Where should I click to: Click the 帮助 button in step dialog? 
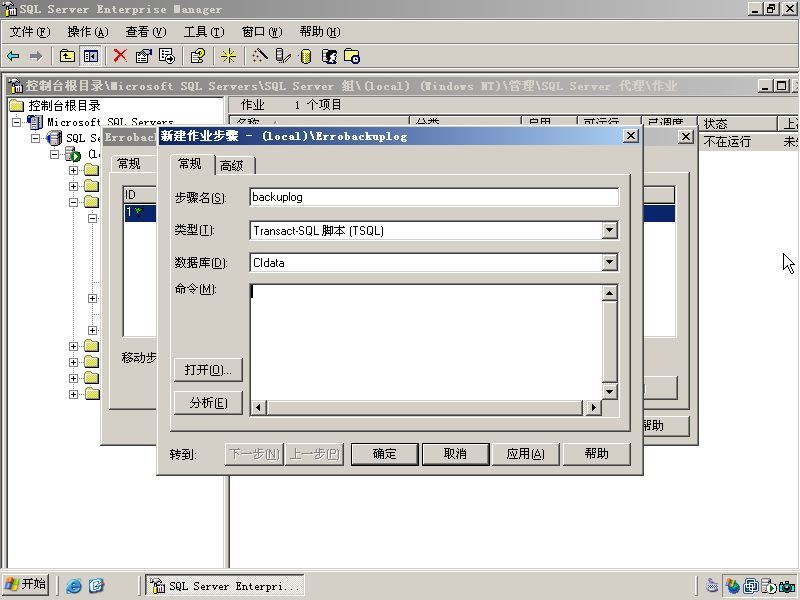[x=596, y=454]
